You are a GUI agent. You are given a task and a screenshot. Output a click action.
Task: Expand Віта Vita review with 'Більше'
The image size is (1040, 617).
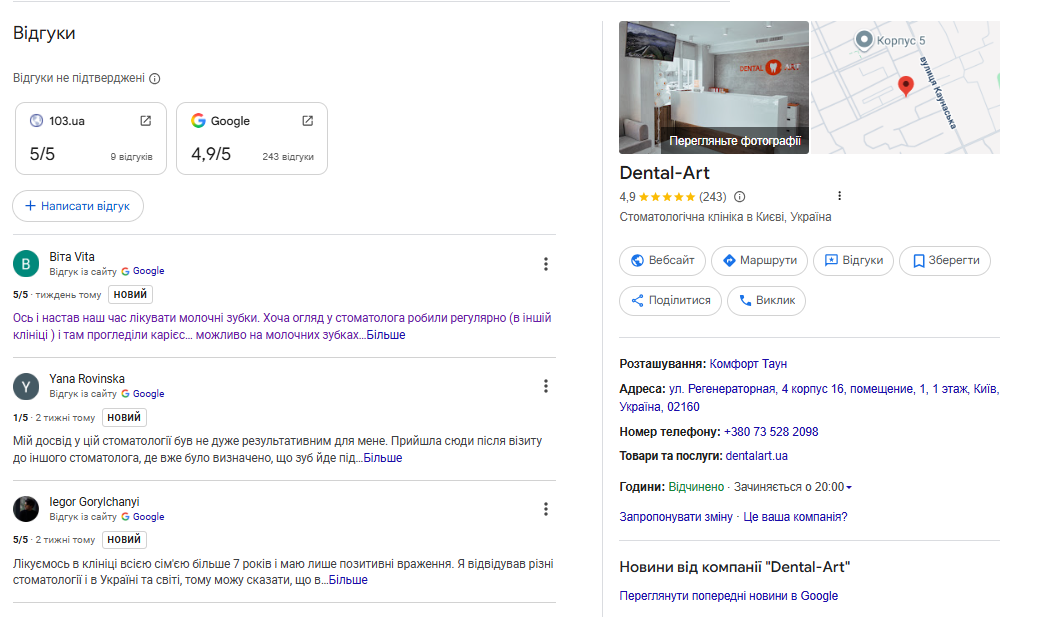coord(386,335)
